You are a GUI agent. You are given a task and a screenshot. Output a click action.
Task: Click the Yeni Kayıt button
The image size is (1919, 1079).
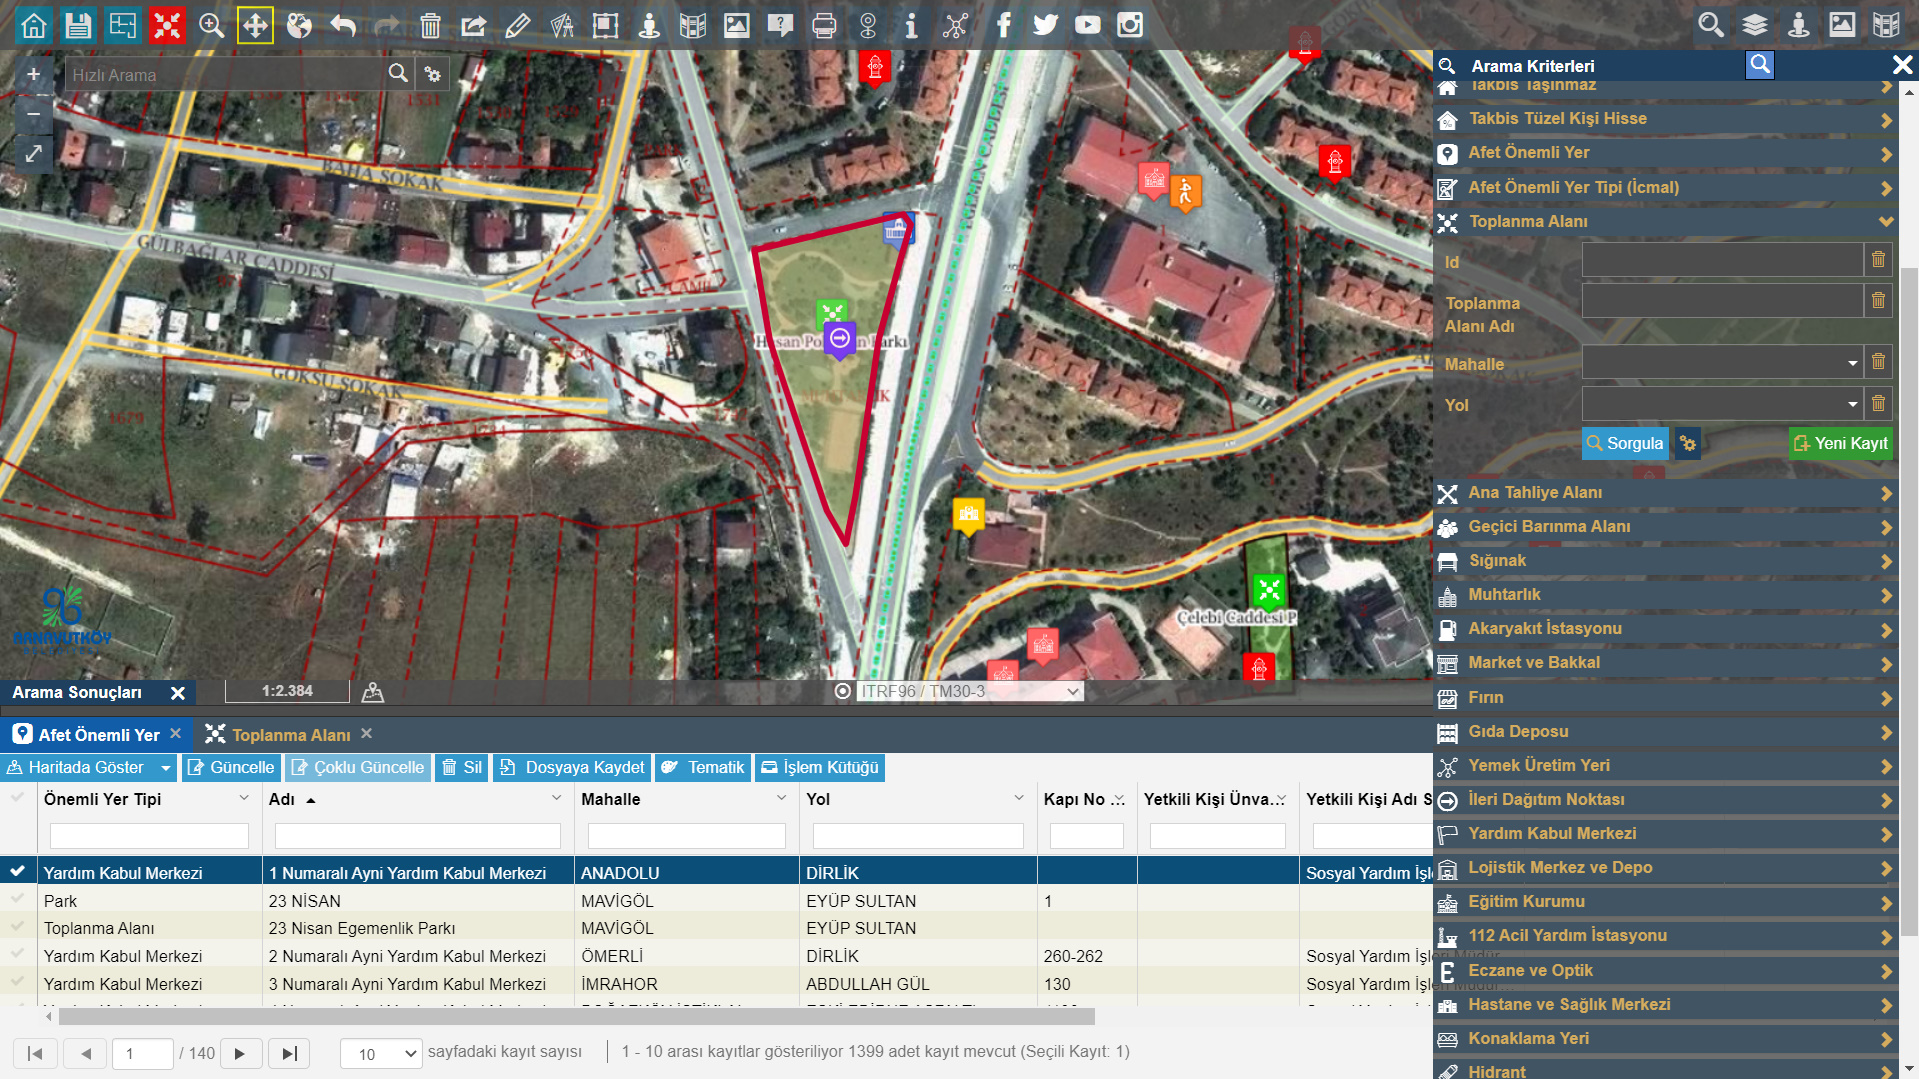coord(1840,443)
